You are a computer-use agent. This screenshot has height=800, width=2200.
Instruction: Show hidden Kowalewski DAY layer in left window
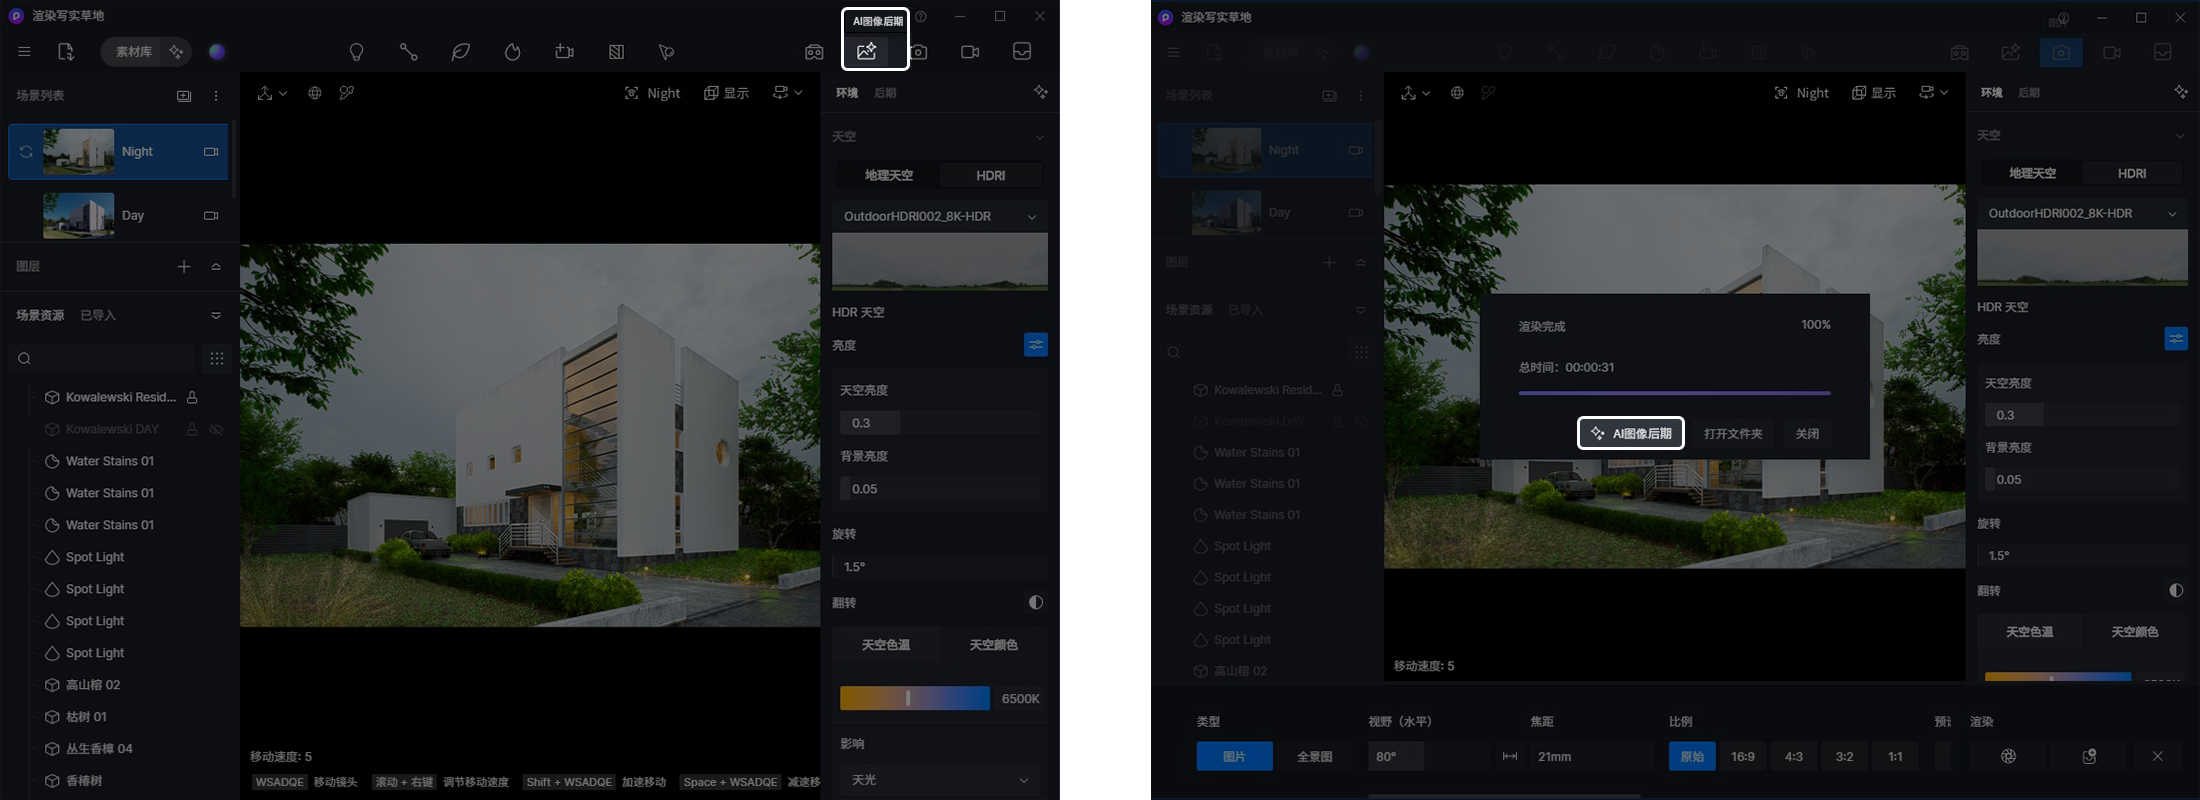tap(215, 429)
